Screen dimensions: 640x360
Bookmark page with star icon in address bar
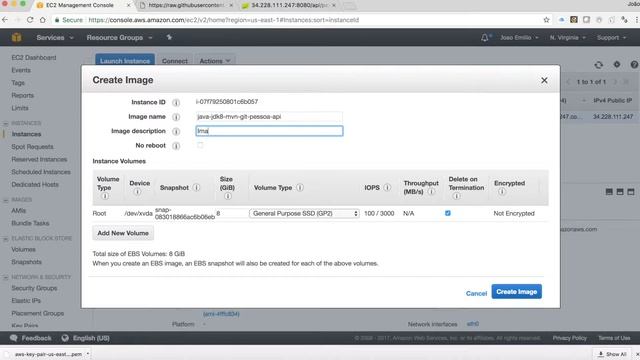(546, 20)
